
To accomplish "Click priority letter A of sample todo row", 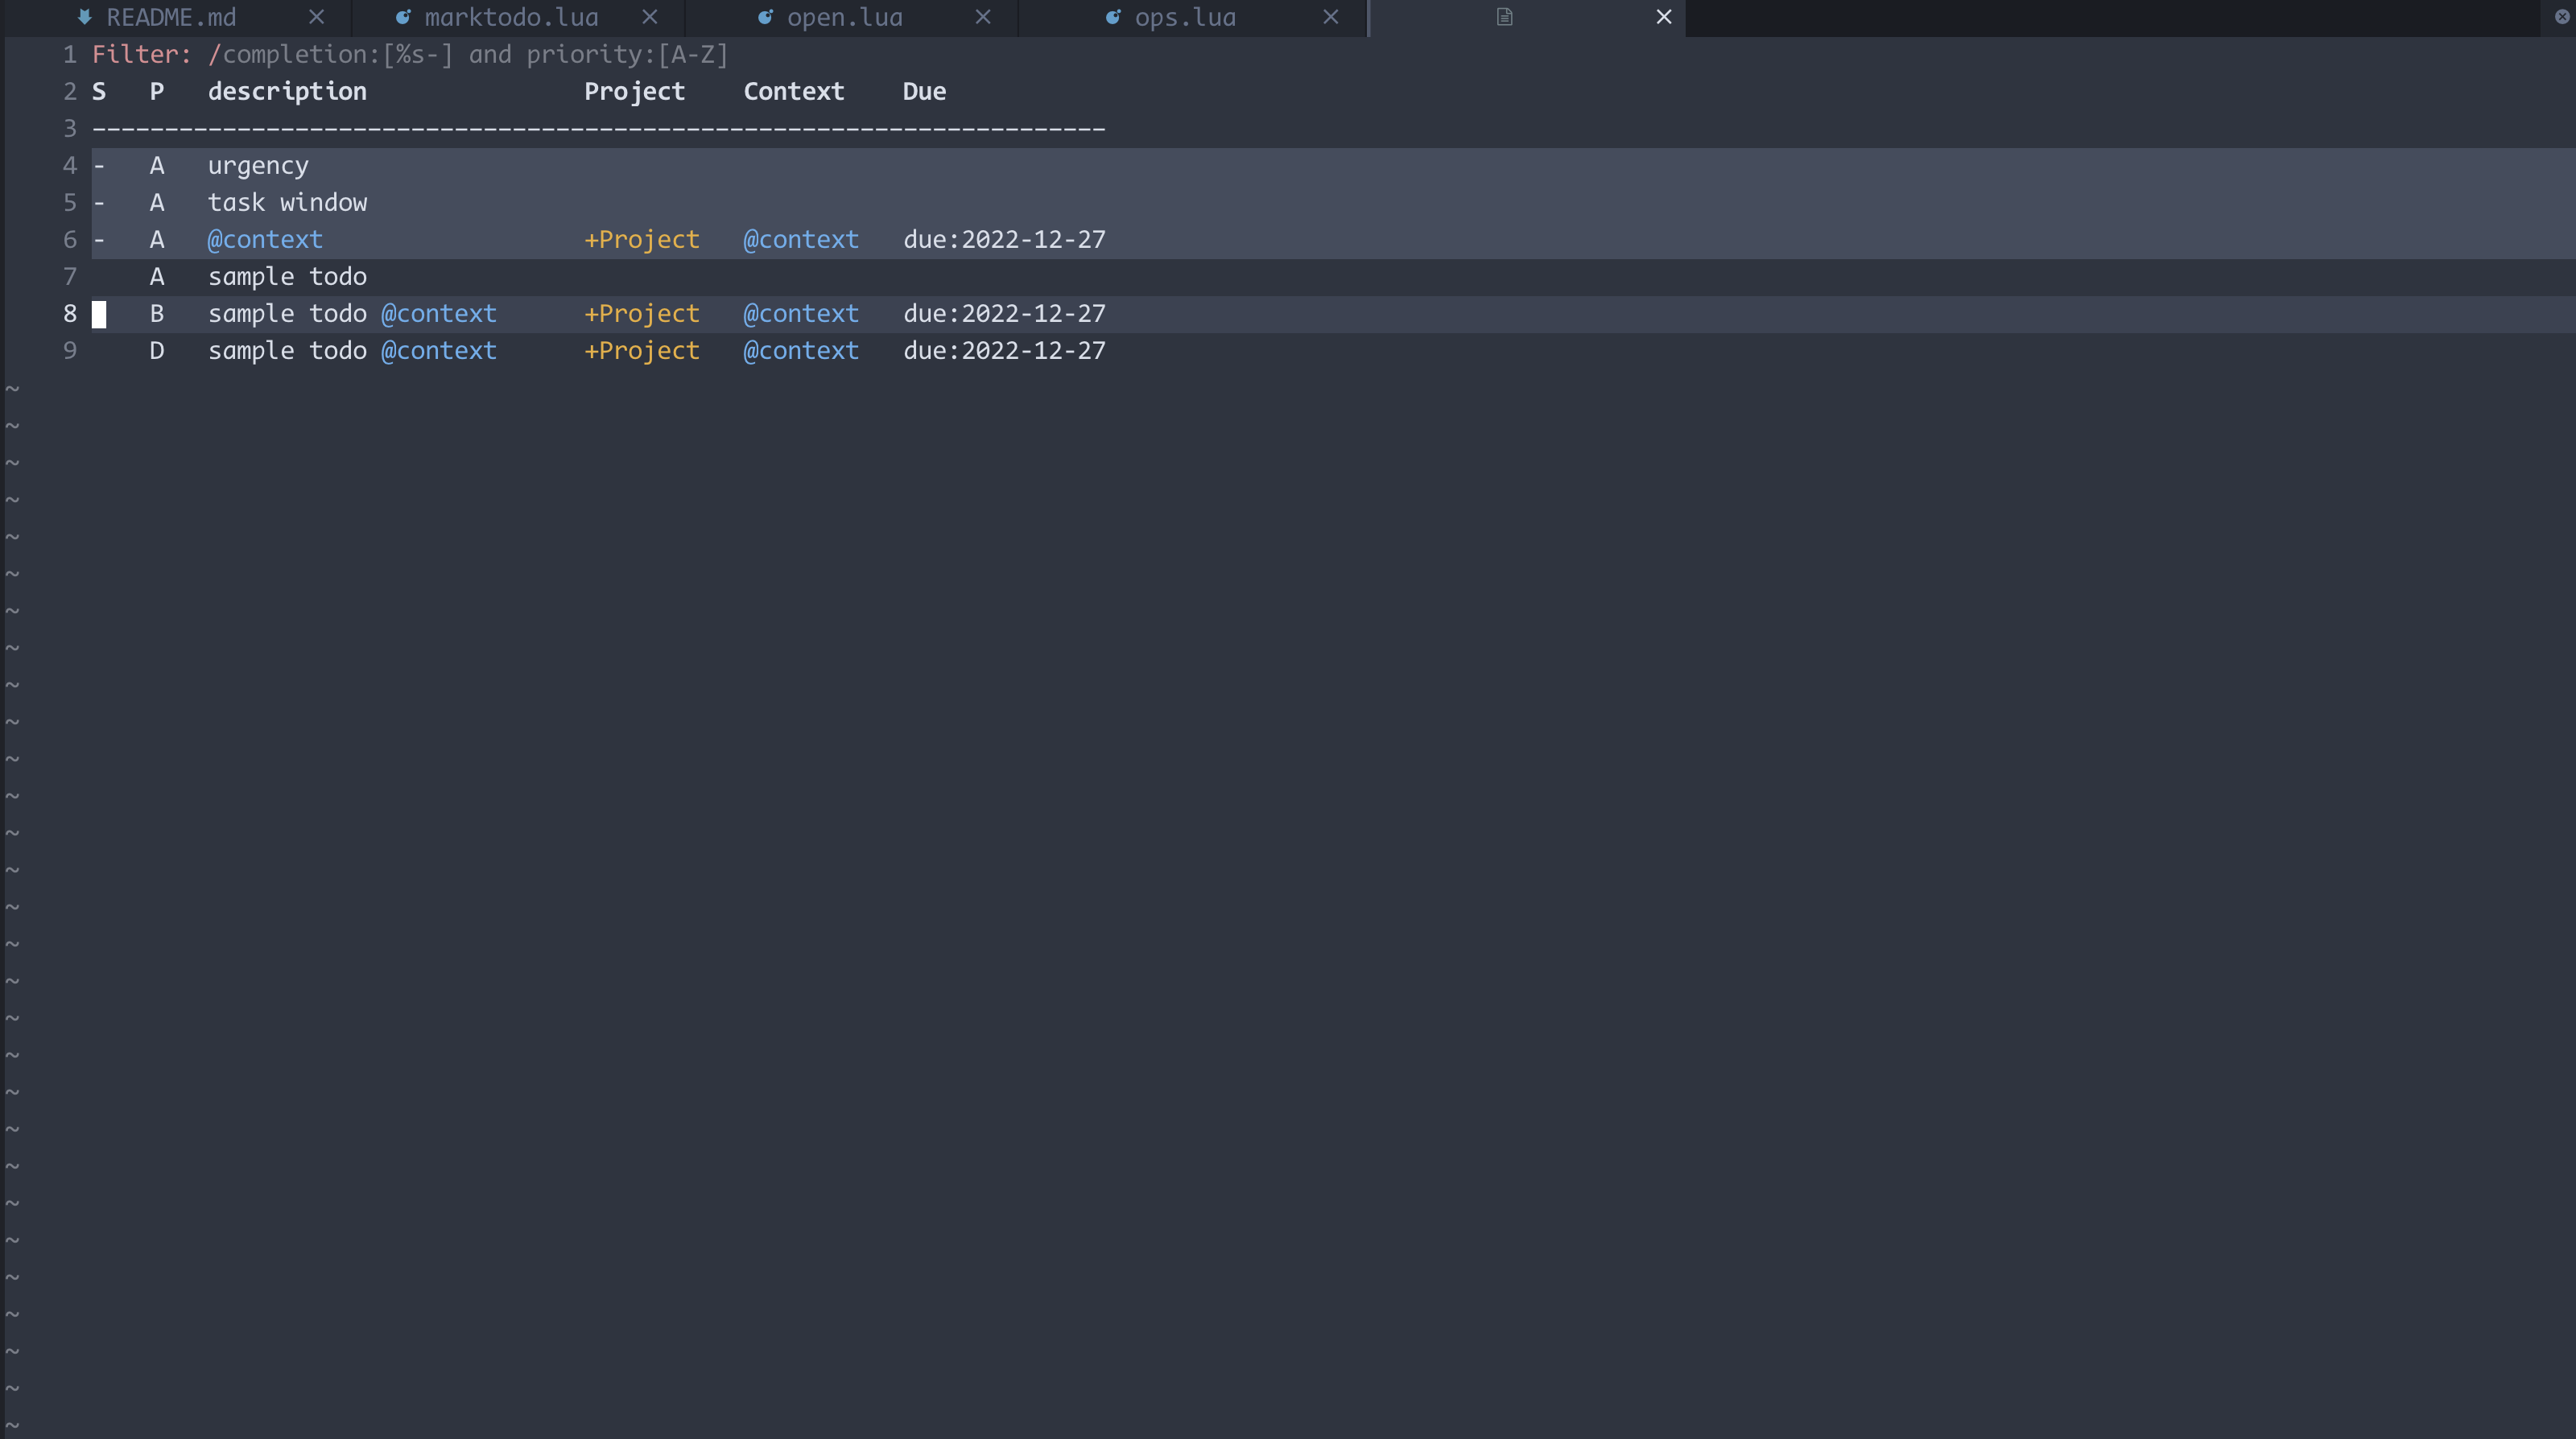I will [x=157, y=277].
